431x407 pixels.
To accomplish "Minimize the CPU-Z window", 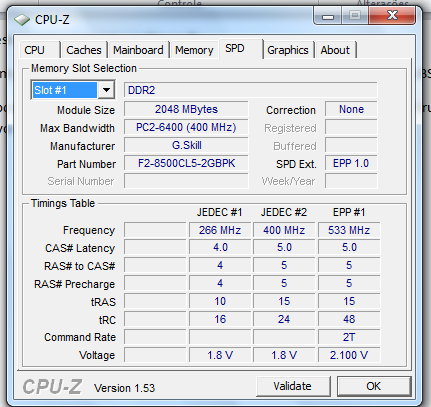I will 327,16.
